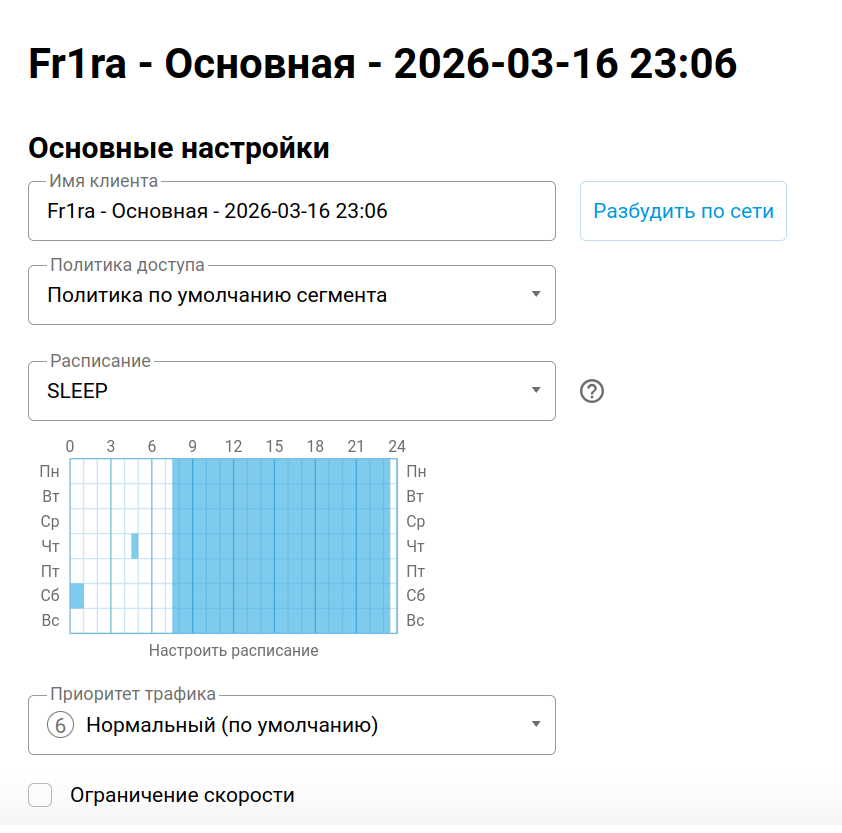Image resolution: width=842 pixels, height=833 pixels.
Task: Open the Политика доступа dropdown
Action: tap(291, 295)
